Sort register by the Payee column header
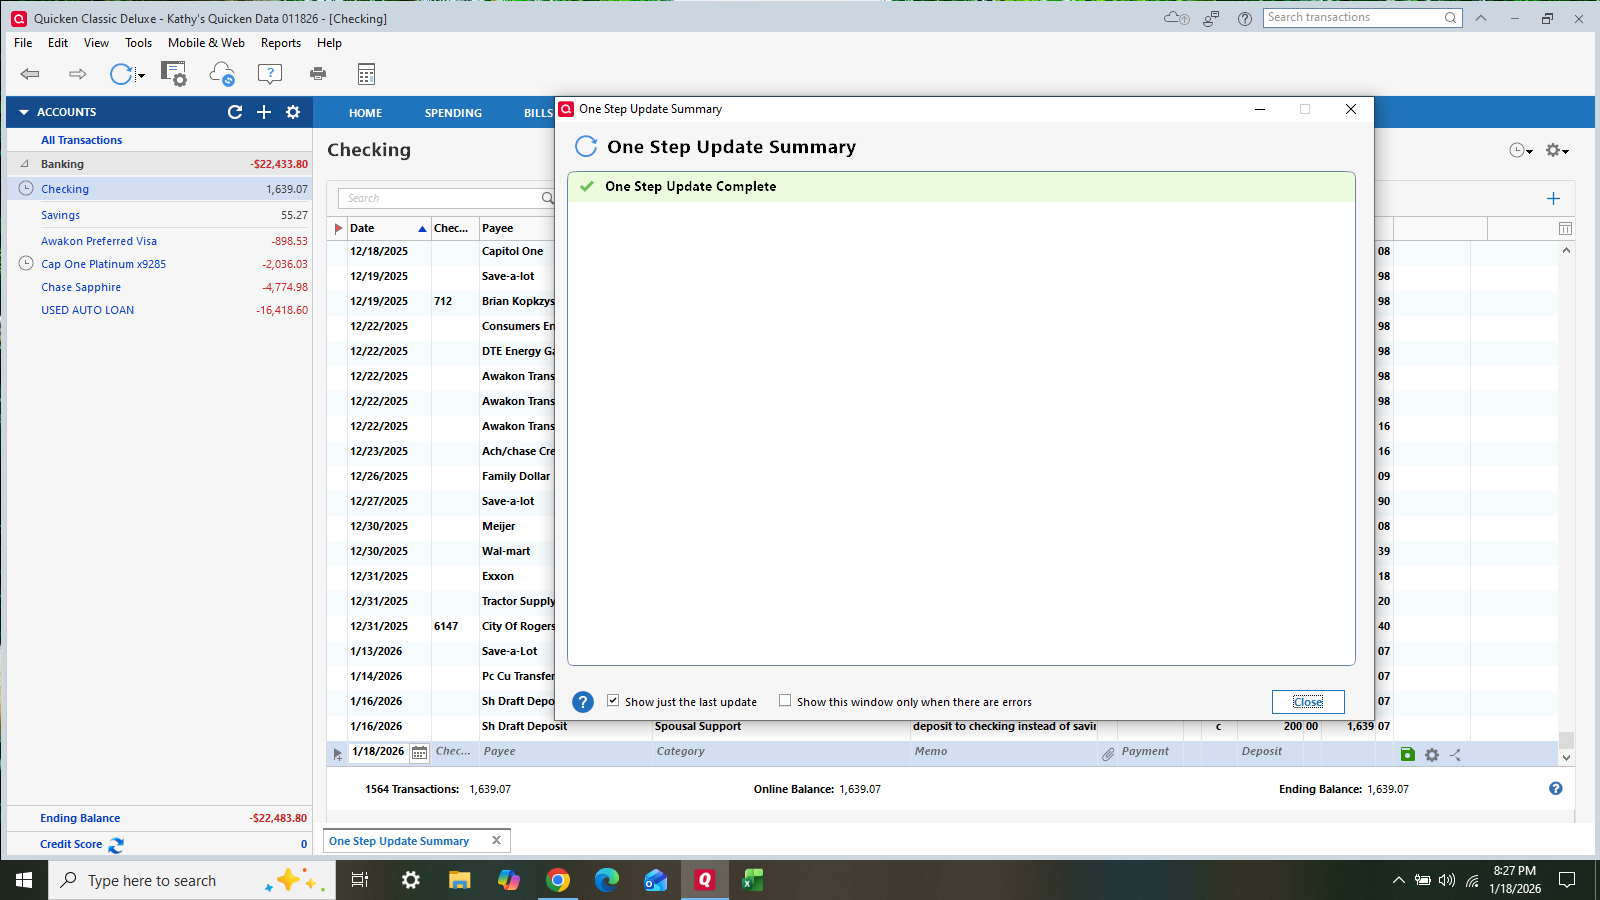 pos(516,228)
